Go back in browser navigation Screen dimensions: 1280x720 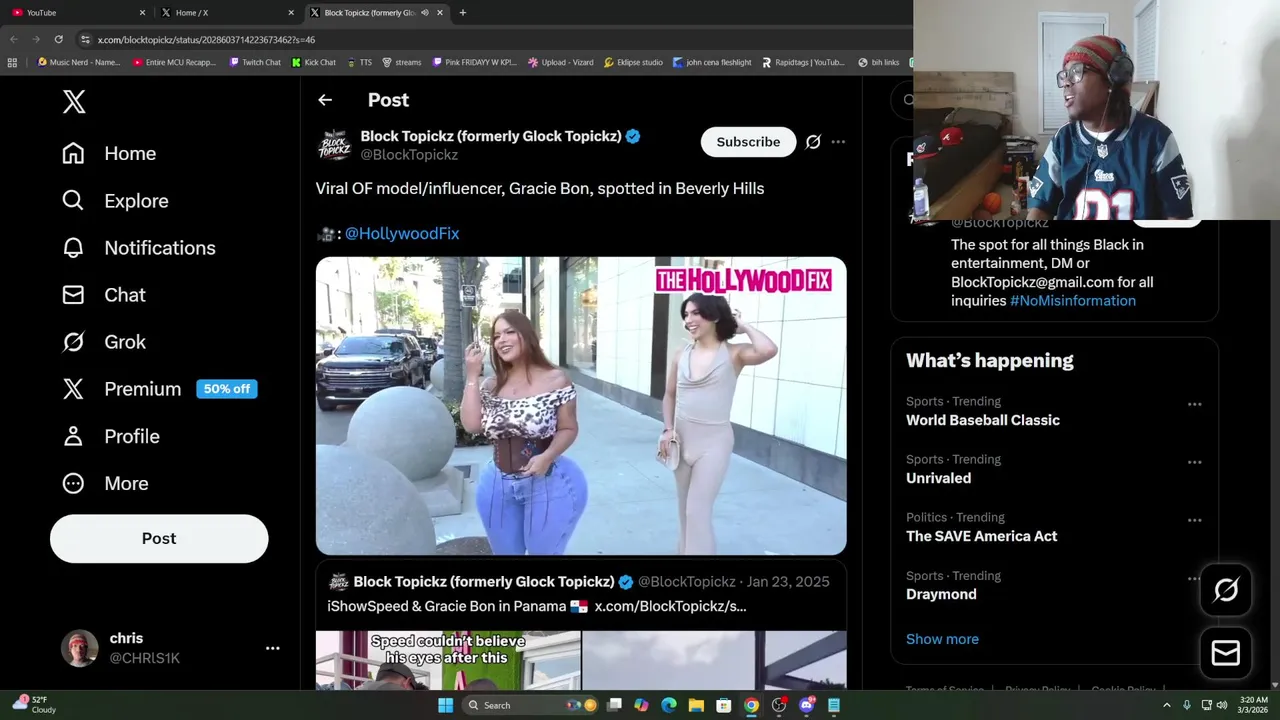14,39
